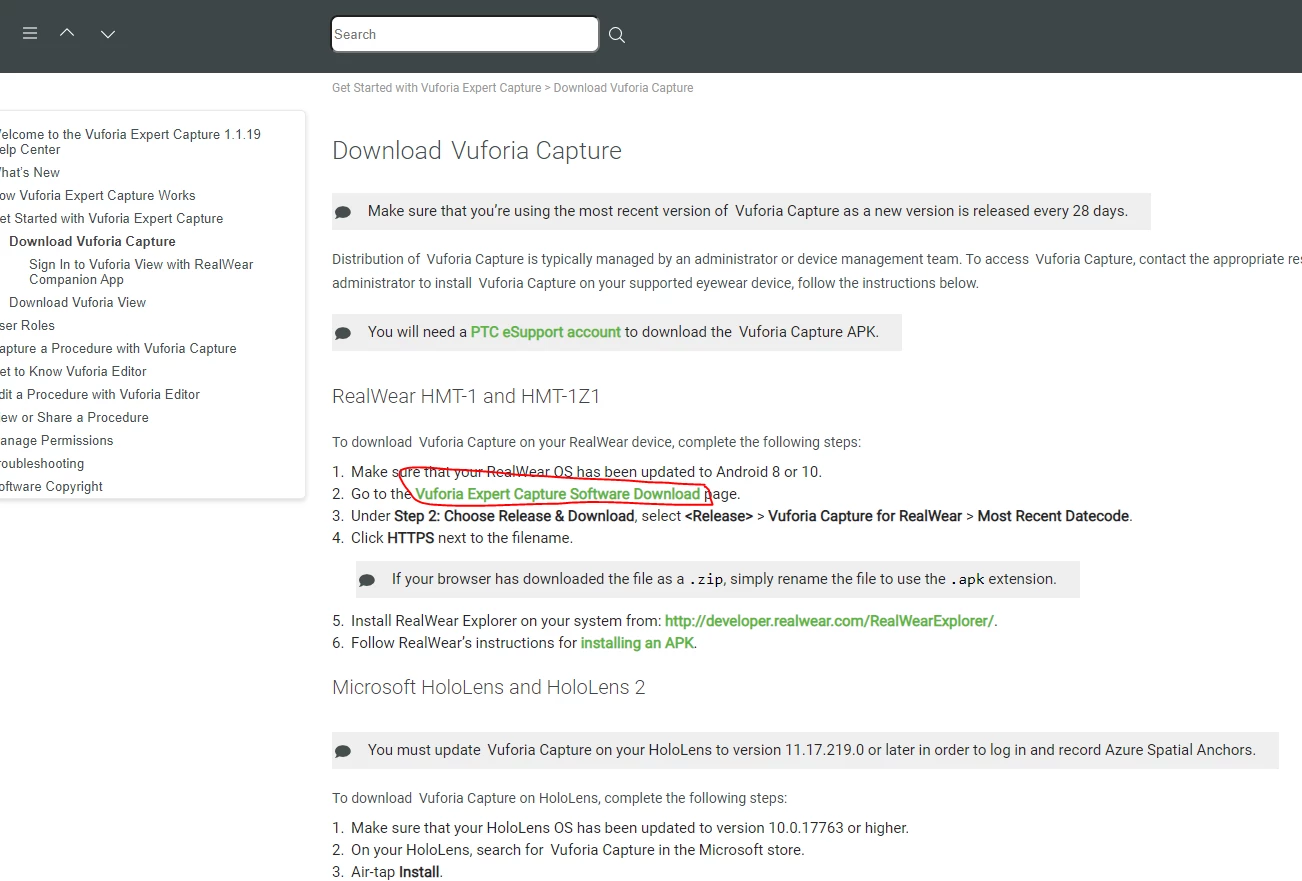Viewport: 1302px width, 881px height.
Task: Click the bold HTTPS text in step 4
Action: (x=412, y=538)
